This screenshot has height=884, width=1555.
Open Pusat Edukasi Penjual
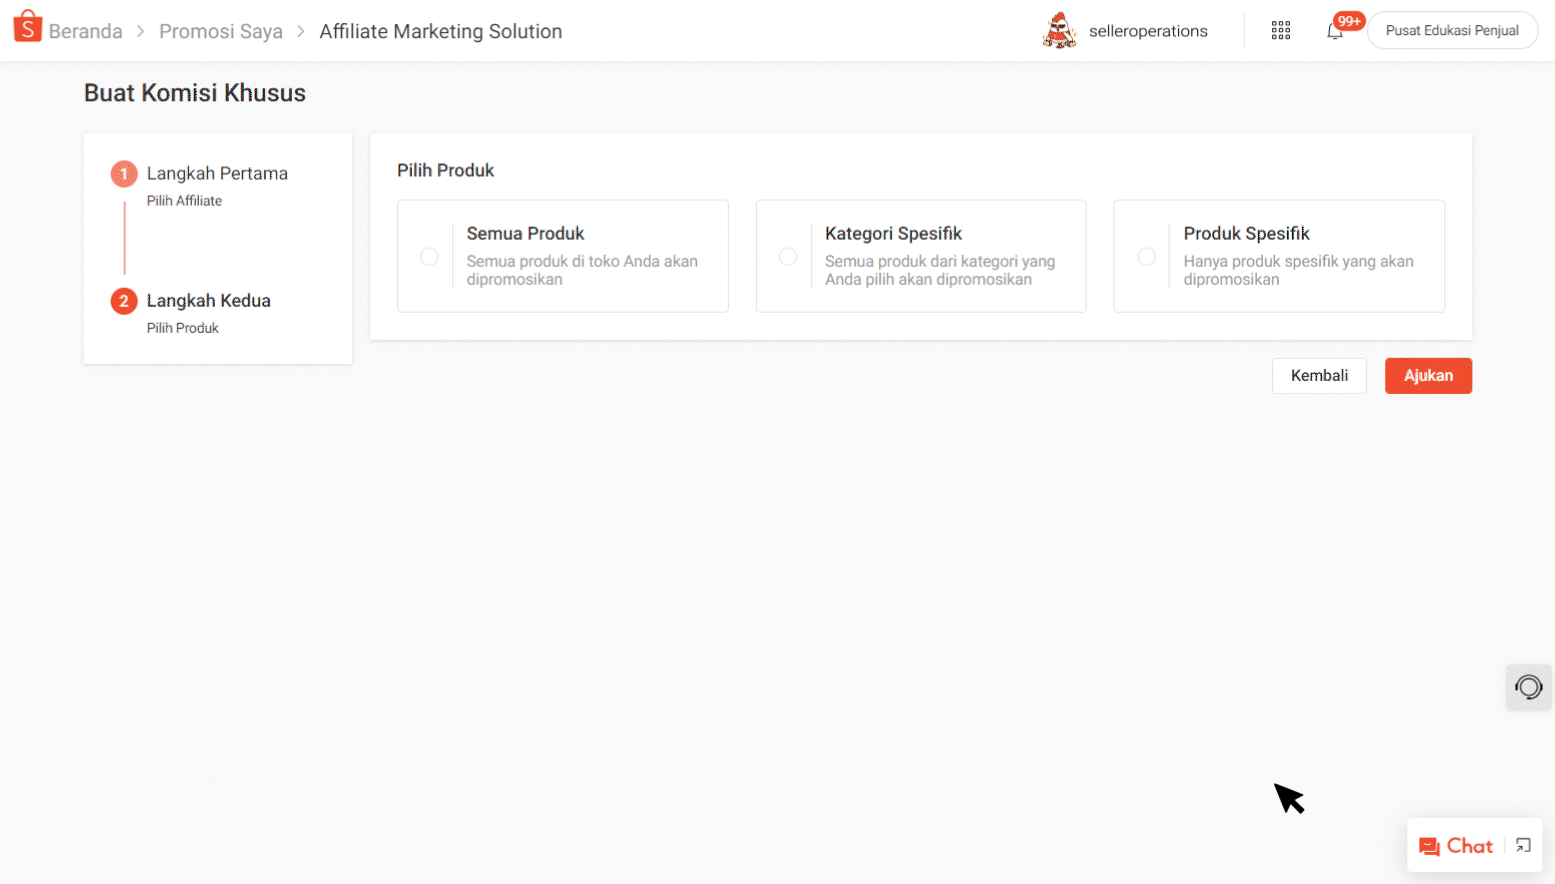pyautogui.click(x=1452, y=30)
